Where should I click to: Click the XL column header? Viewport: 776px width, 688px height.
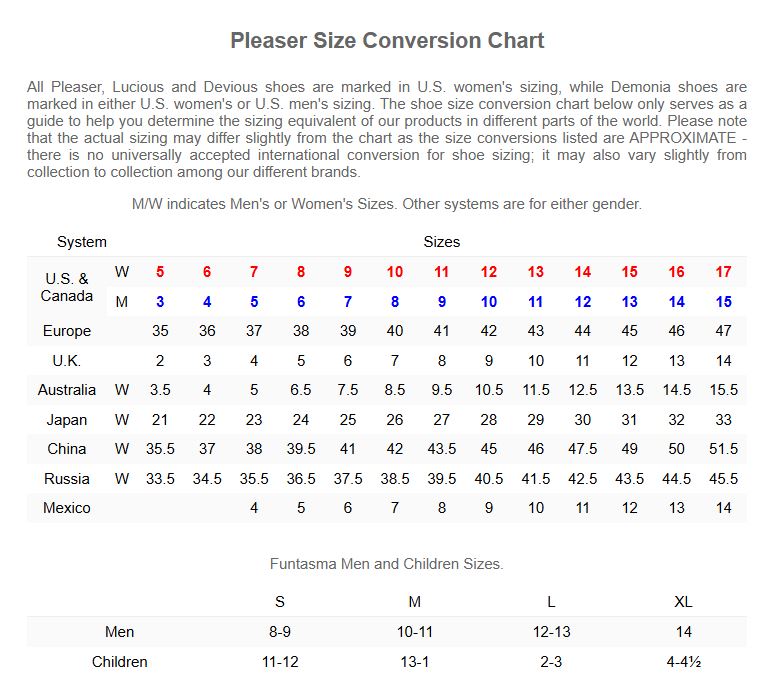(x=683, y=602)
